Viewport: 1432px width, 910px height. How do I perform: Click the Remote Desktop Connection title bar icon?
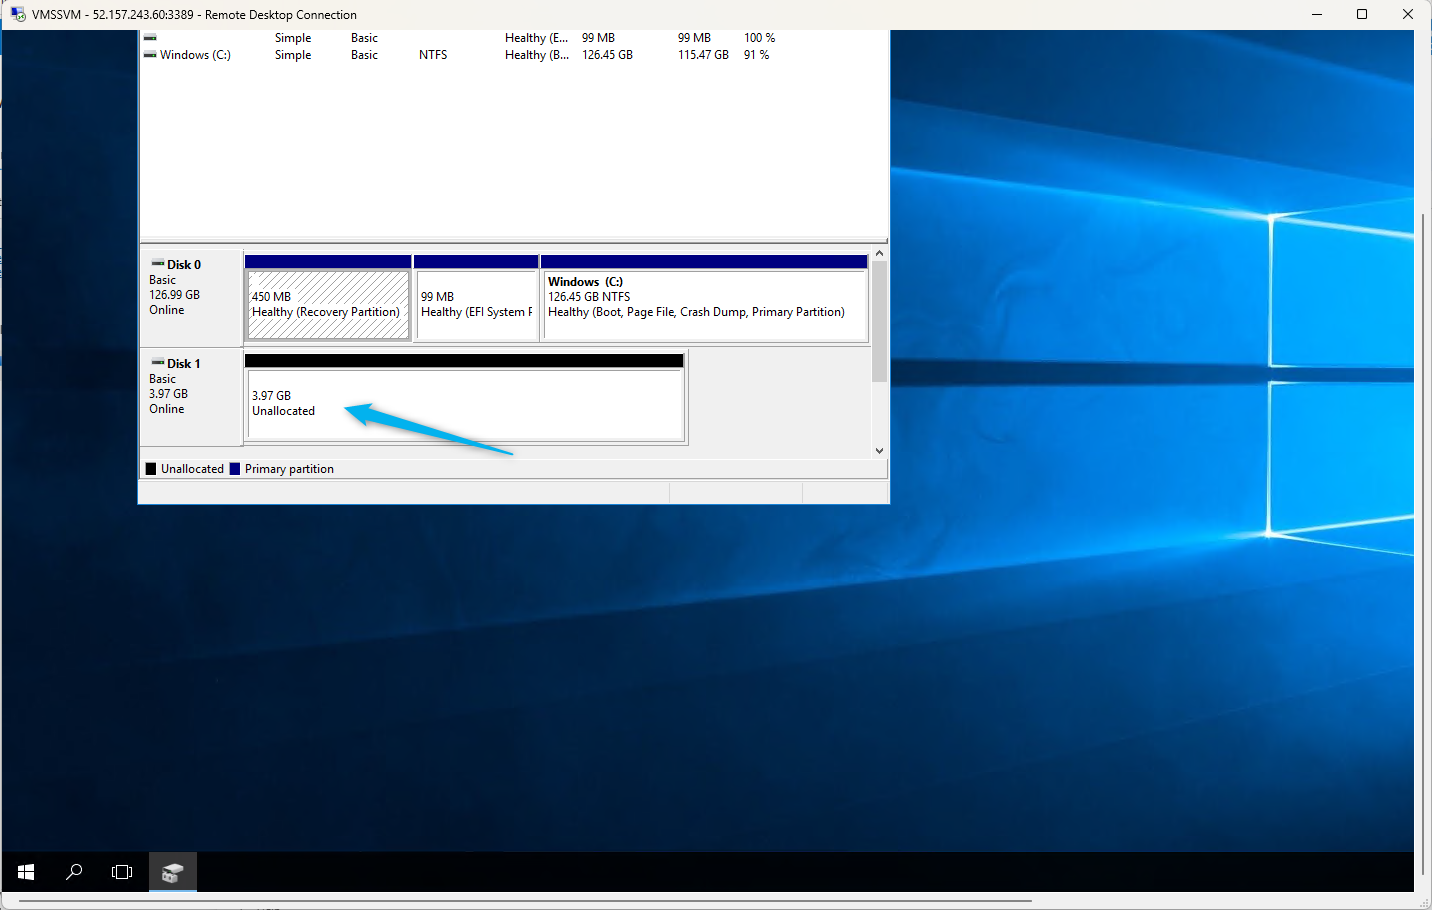tap(18, 14)
